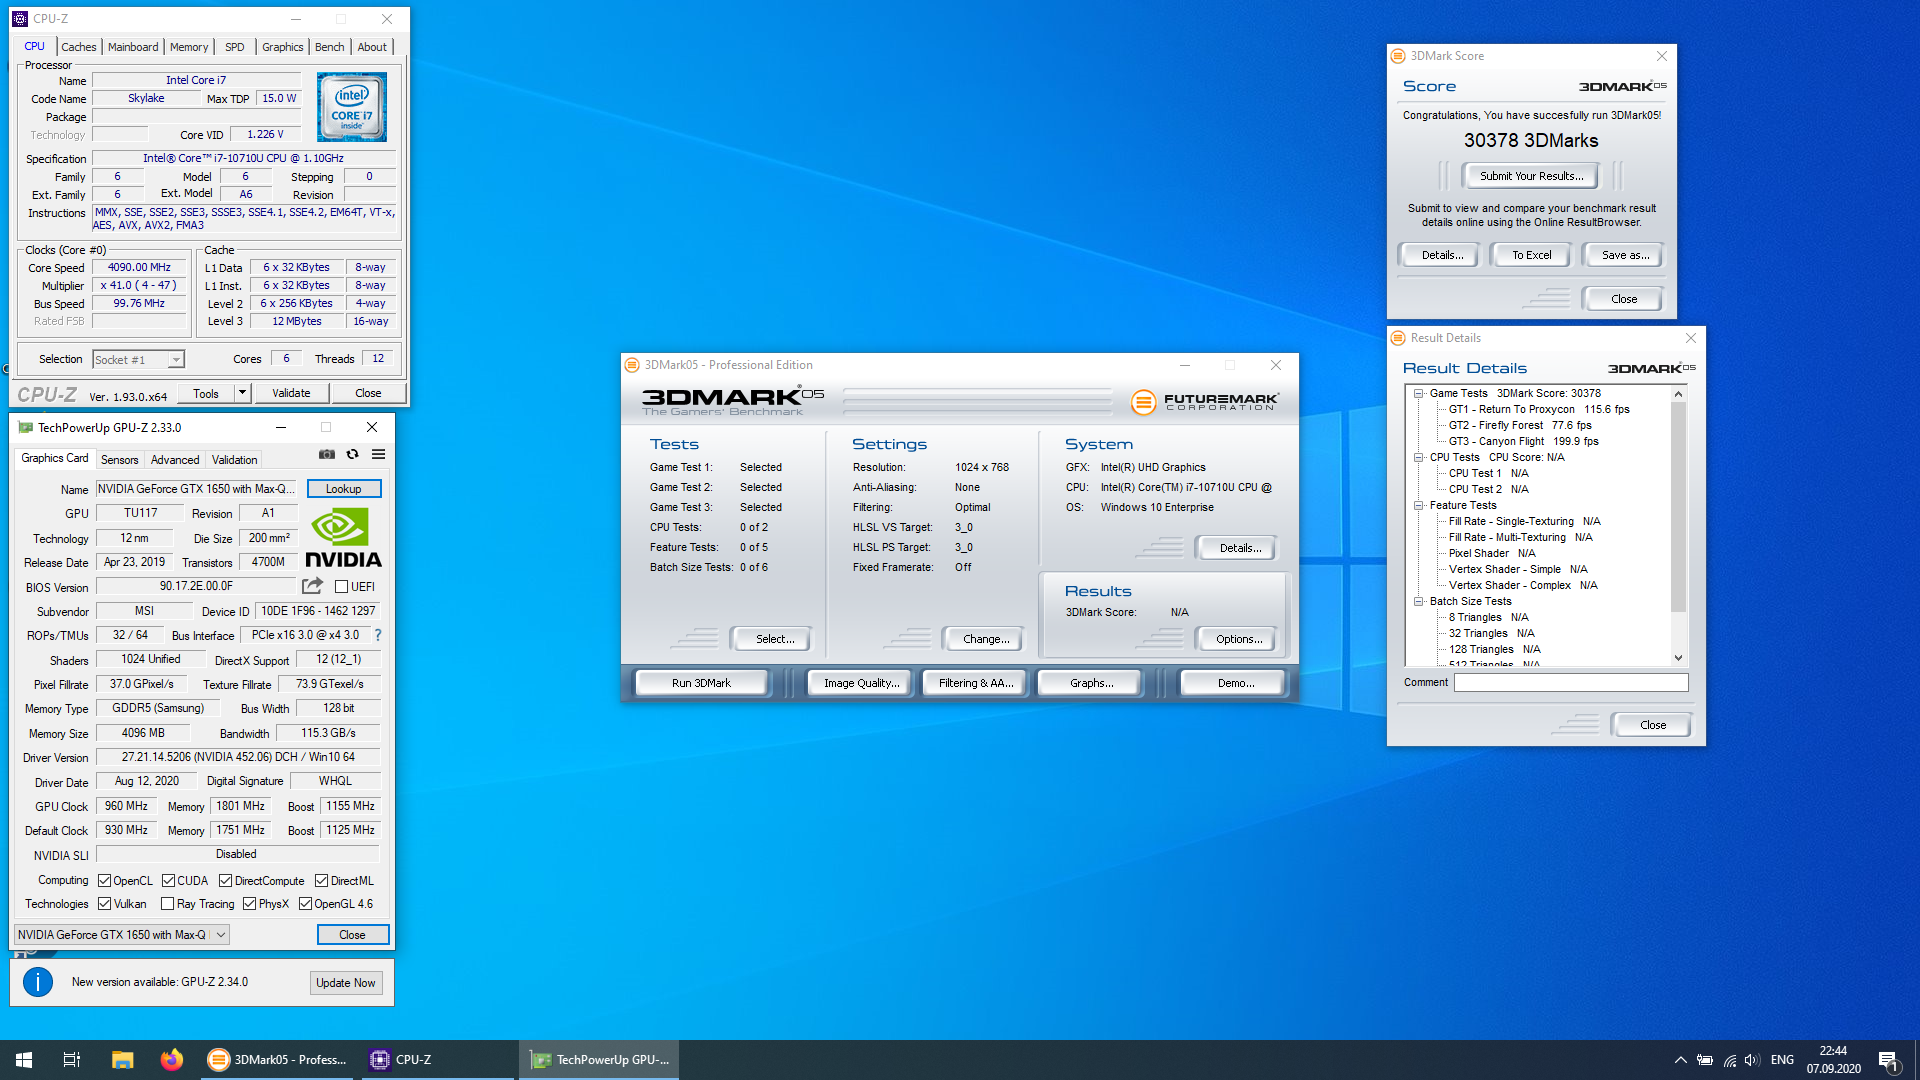Open the CPU-Z Tools dropdown arrow

pos(242,393)
